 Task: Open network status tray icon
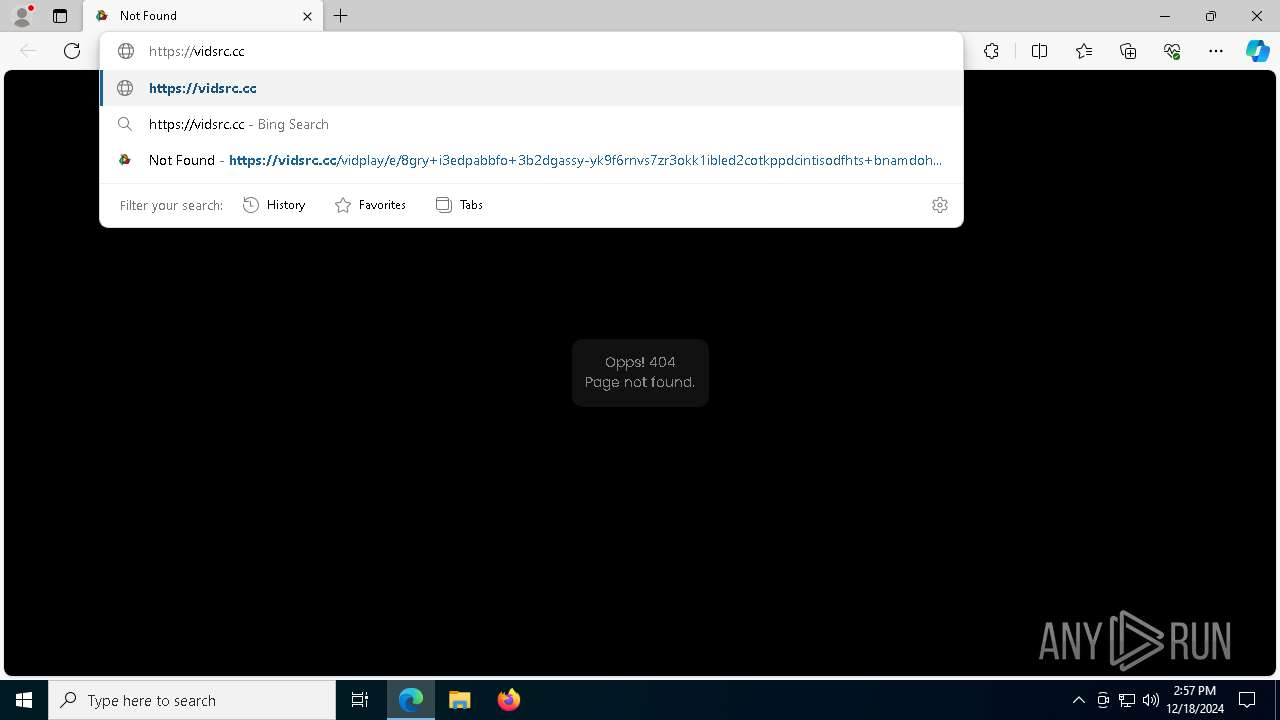pos(1127,700)
